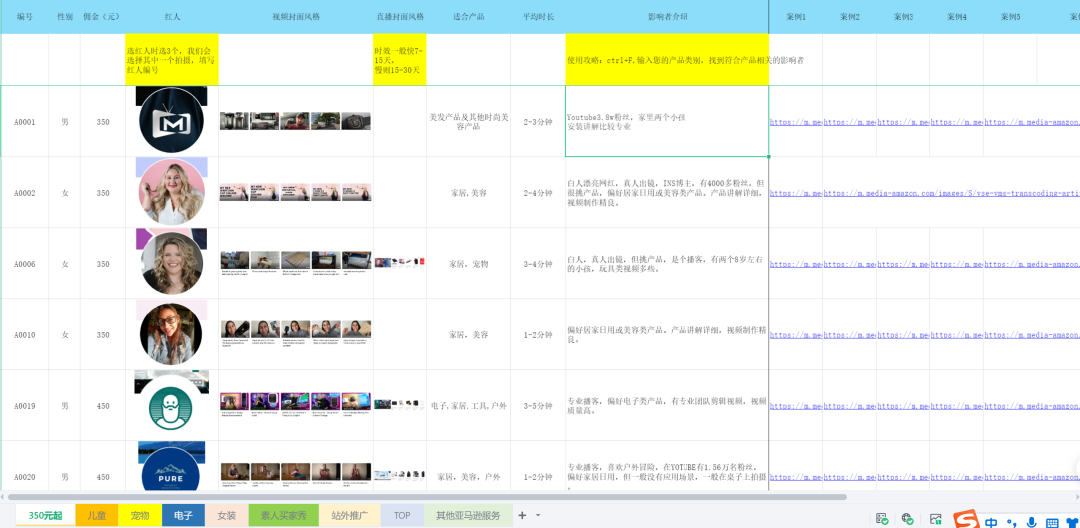Click the Sogou skin shirt icon
Image resolution: width=1080 pixels, height=528 pixels.
(1072, 521)
